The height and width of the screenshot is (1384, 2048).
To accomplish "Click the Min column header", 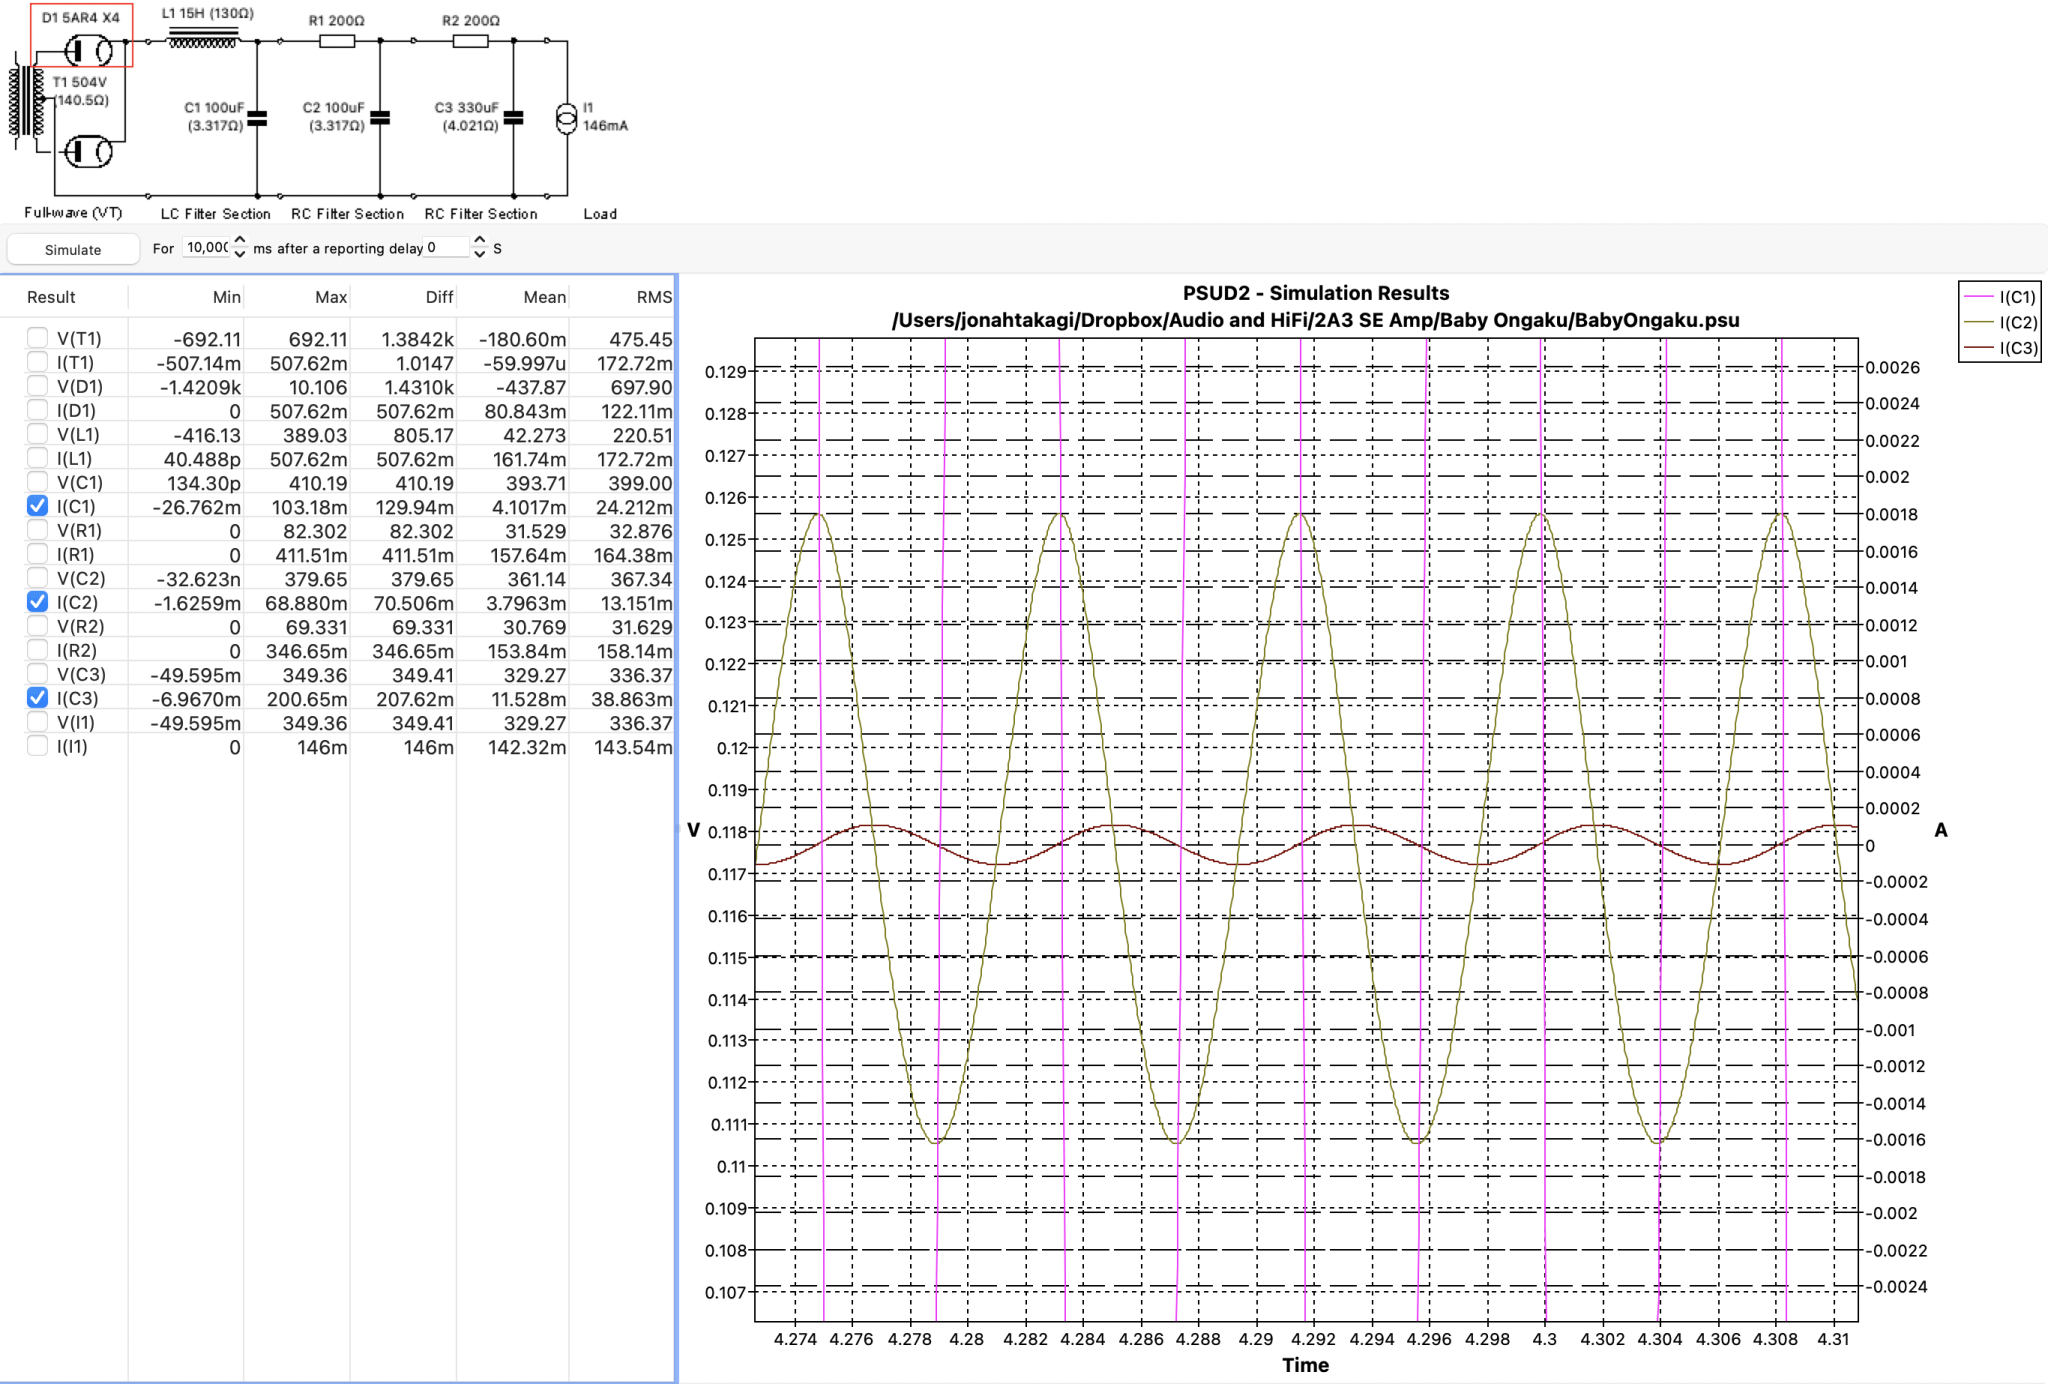I will 227,297.
